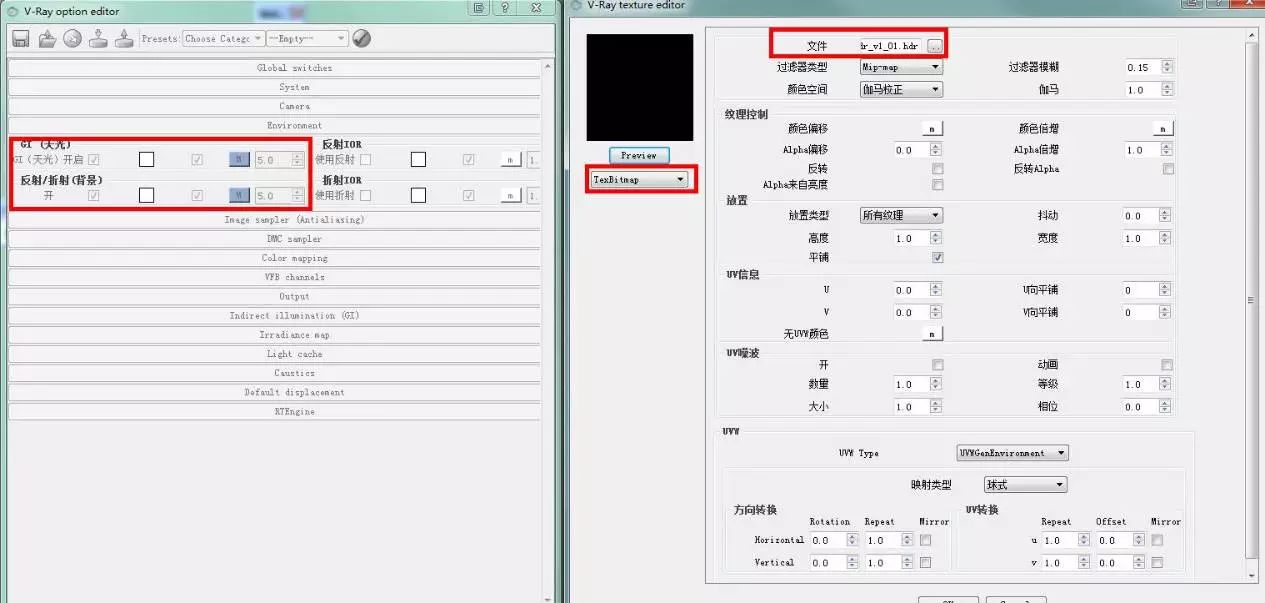
Task: Uncheck the 平铺 checkbox
Action: pos(938,257)
